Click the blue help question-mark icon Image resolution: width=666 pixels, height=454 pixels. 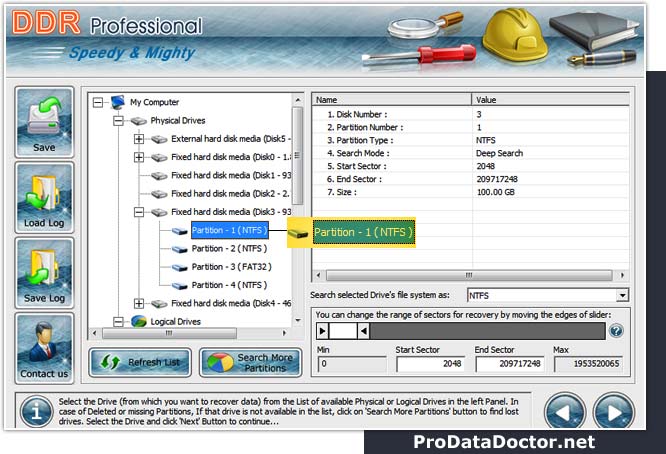click(616, 331)
